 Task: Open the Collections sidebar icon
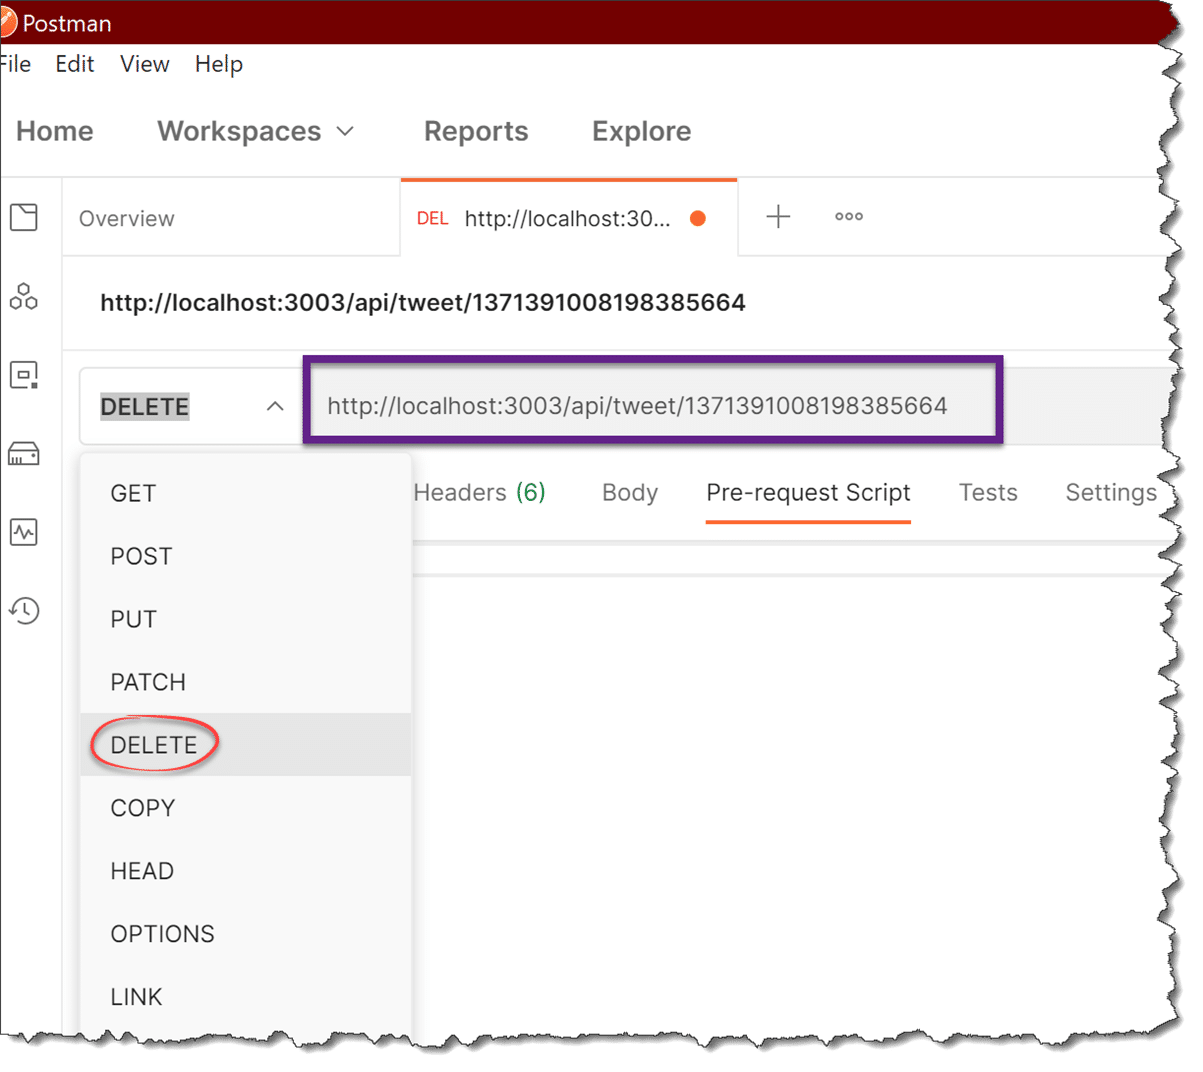coord(24,217)
